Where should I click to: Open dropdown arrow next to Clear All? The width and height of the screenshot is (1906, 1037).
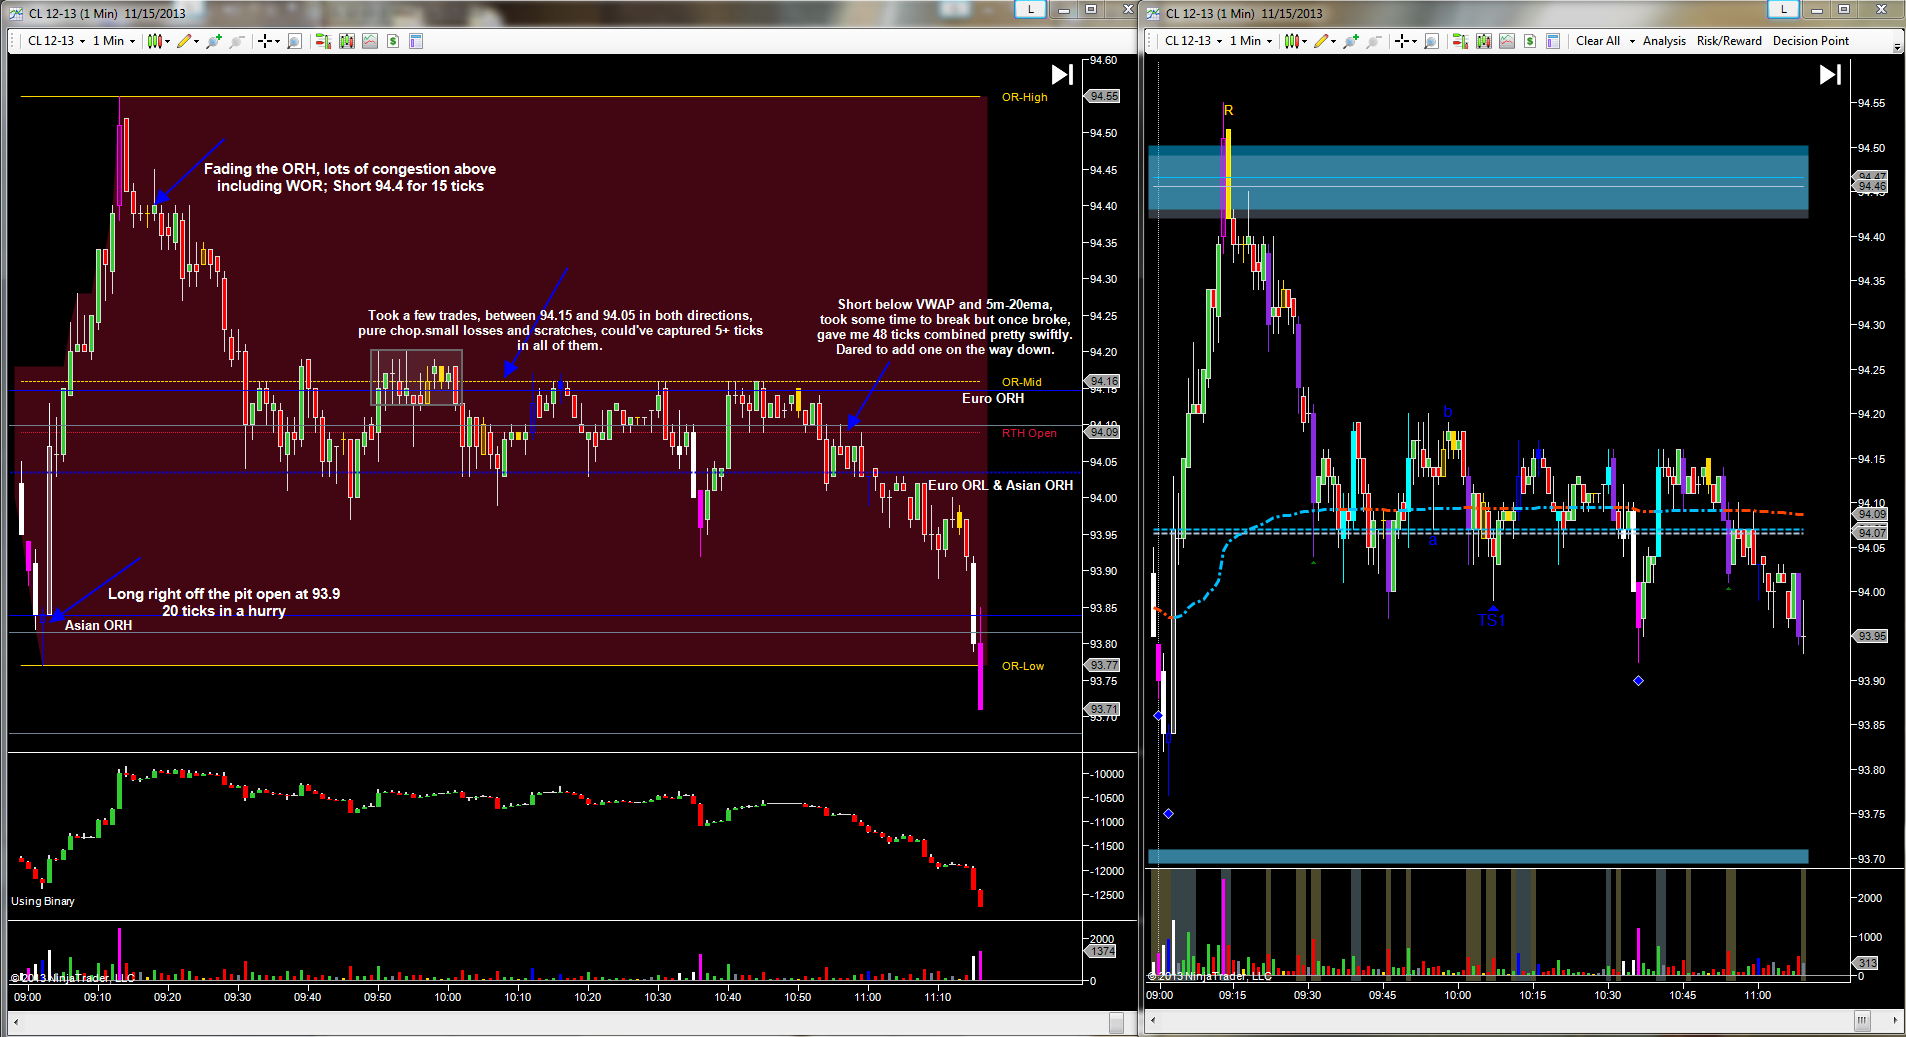click(1632, 41)
